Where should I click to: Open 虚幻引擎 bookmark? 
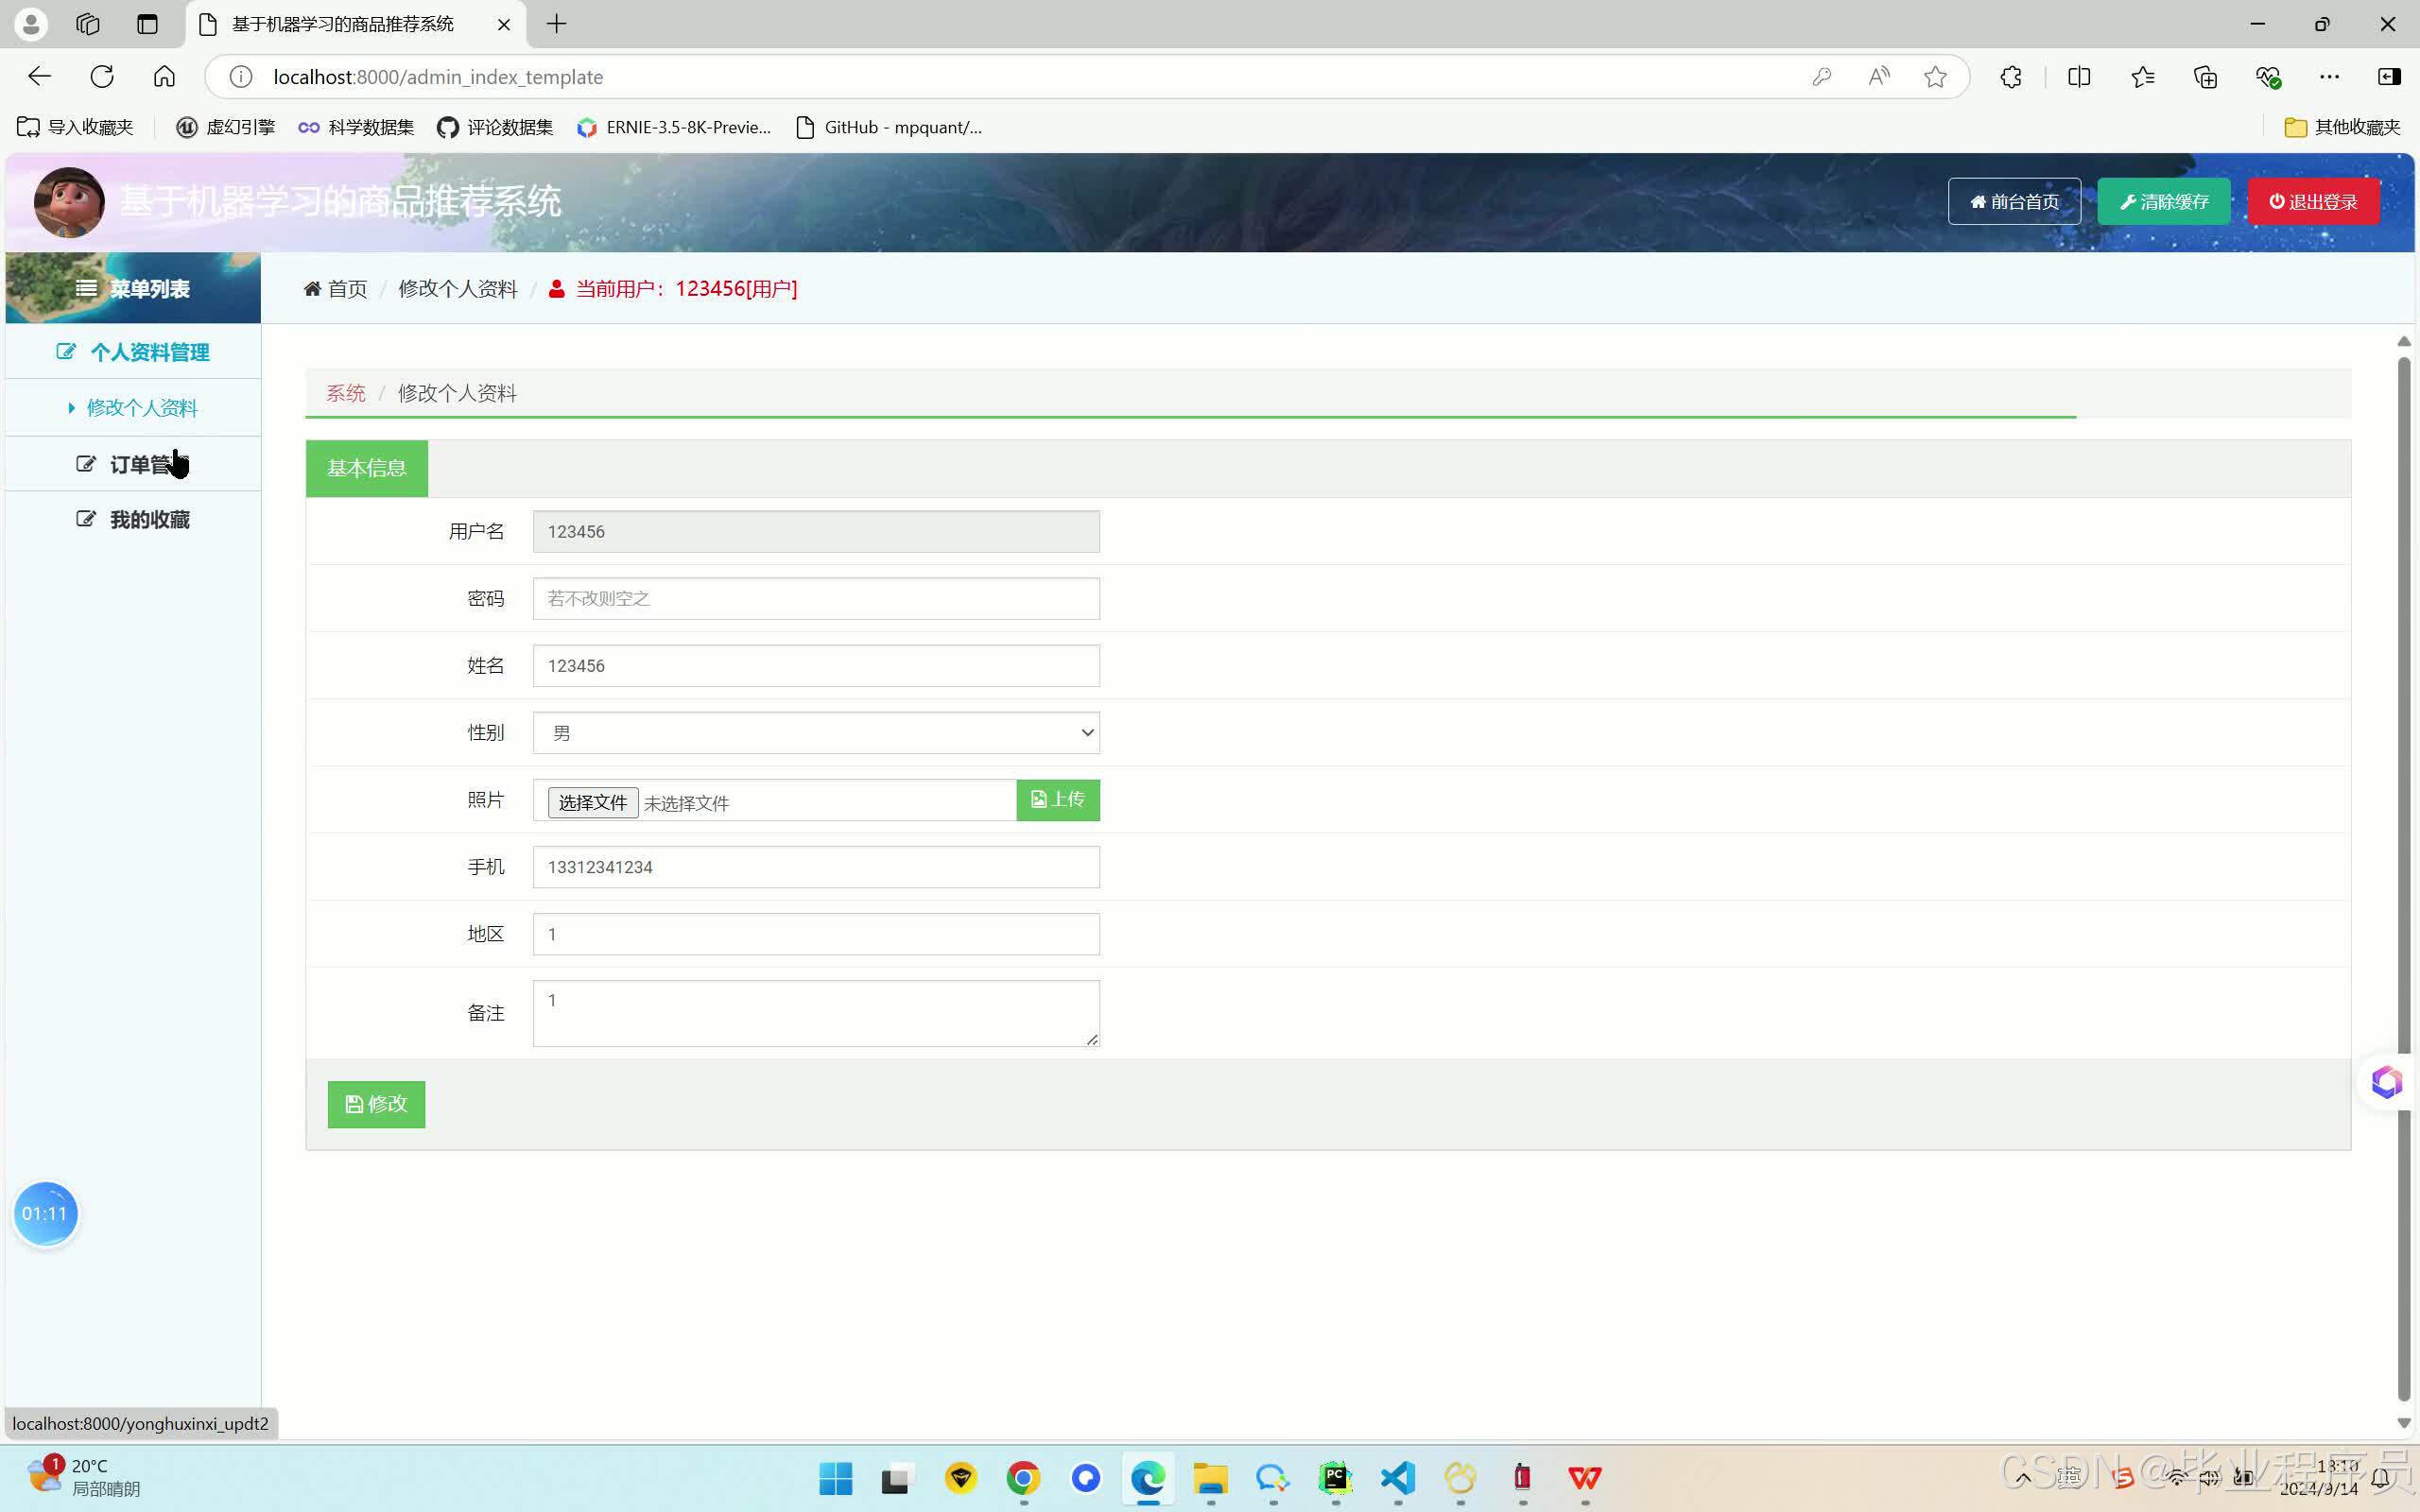point(226,127)
